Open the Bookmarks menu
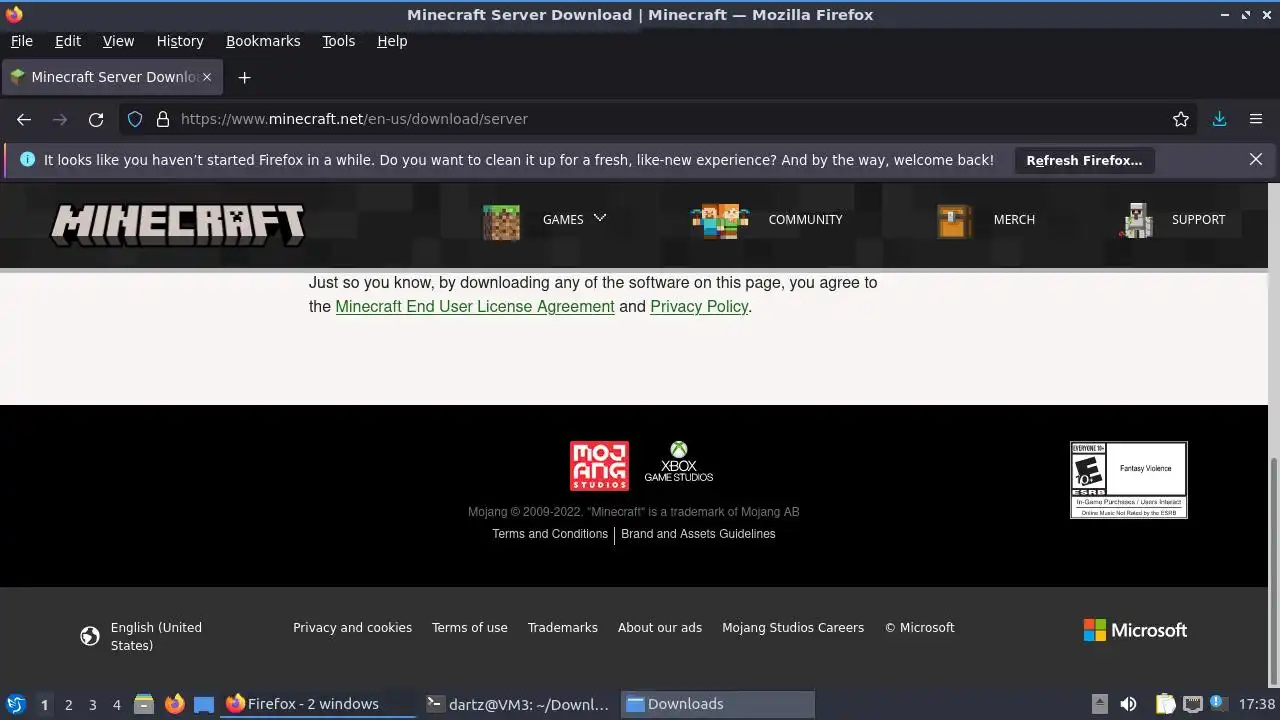The height and width of the screenshot is (720, 1280). click(x=263, y=41)
